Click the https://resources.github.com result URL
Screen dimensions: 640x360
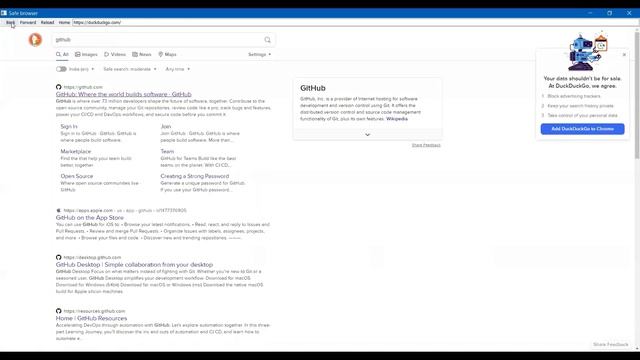(x=94, y=311)
